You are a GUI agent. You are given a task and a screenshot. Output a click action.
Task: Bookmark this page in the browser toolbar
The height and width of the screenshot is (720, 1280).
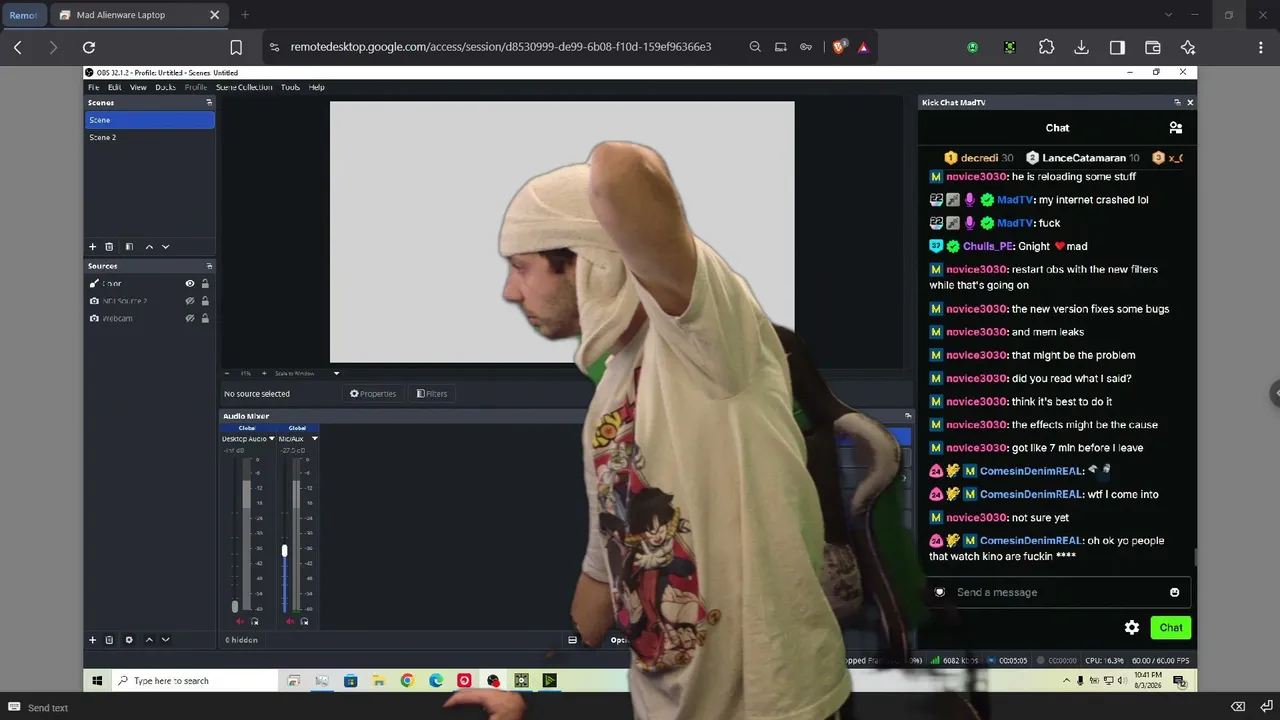236,47
